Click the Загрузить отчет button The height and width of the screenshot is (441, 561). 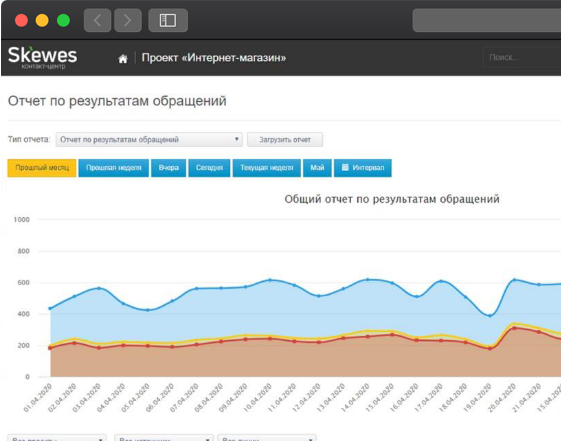point(285,139)
